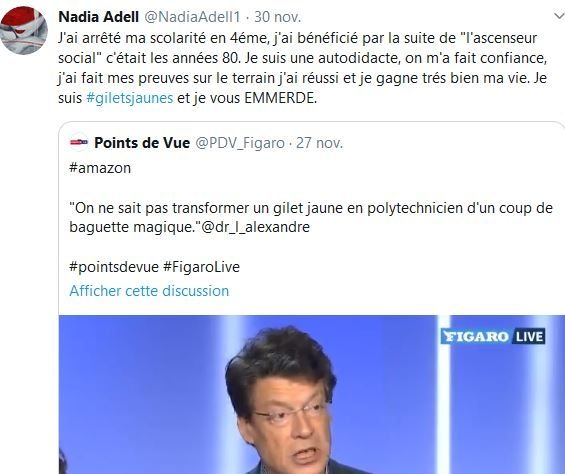
Task: Open the #FigaroLive hashtag
Action: pyautogui.click(x=201, y=267)
